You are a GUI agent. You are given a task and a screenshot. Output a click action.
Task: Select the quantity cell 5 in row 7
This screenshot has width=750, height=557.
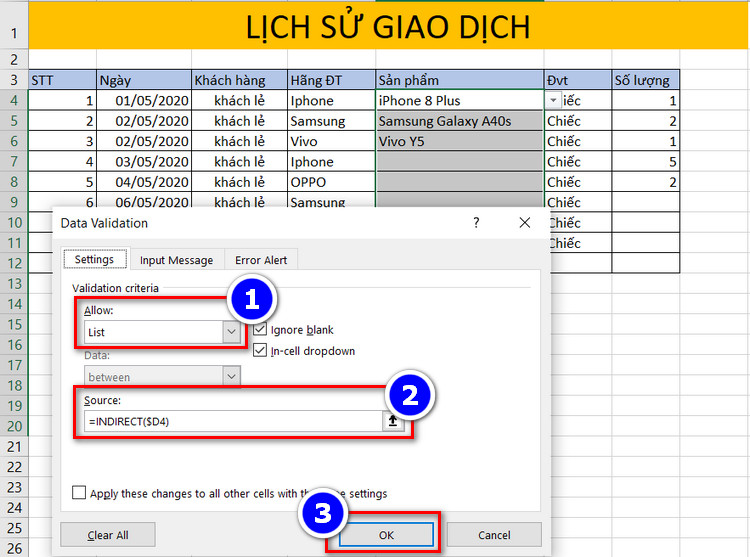tap(645, 162)
